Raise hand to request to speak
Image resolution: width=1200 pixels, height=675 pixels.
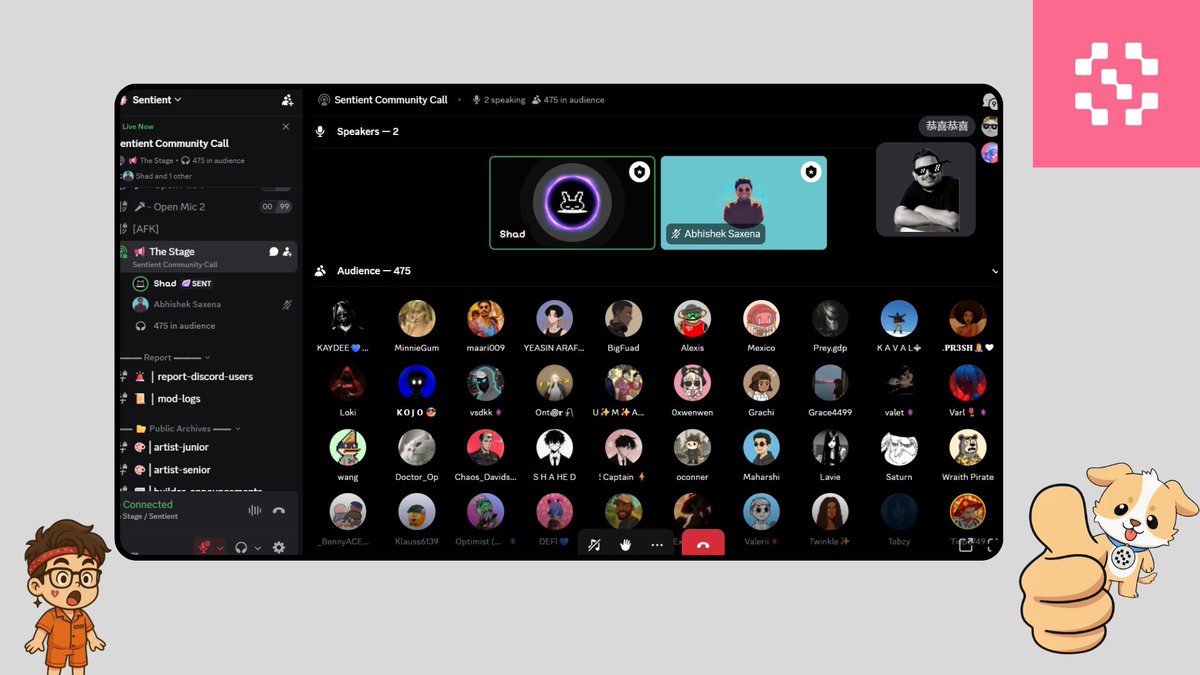click(x=625, y=545)
